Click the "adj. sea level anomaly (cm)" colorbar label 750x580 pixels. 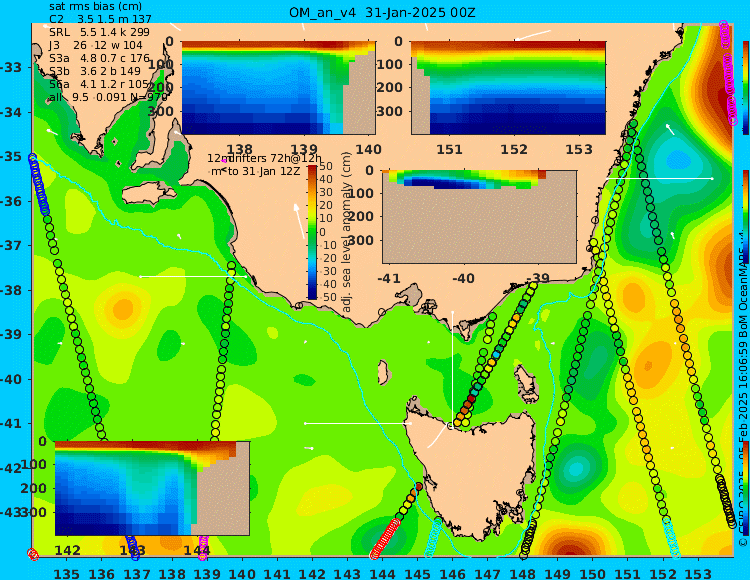(347, 232)
